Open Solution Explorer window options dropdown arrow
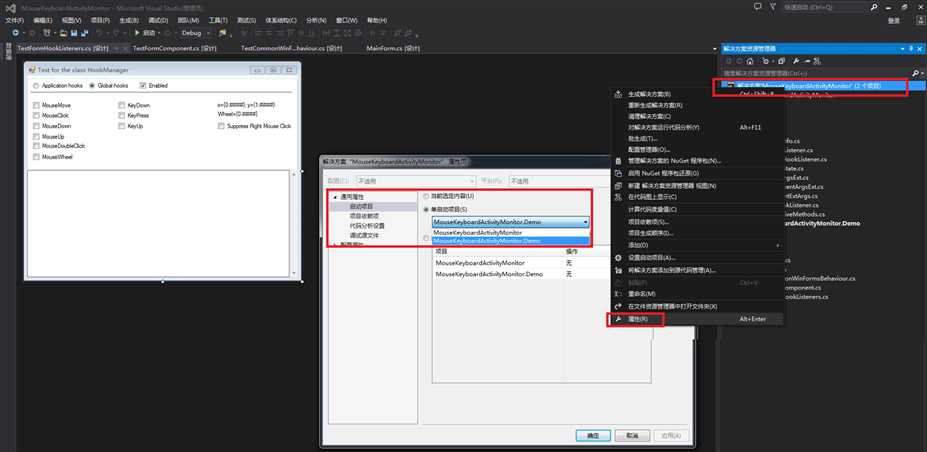 point(903,48)
